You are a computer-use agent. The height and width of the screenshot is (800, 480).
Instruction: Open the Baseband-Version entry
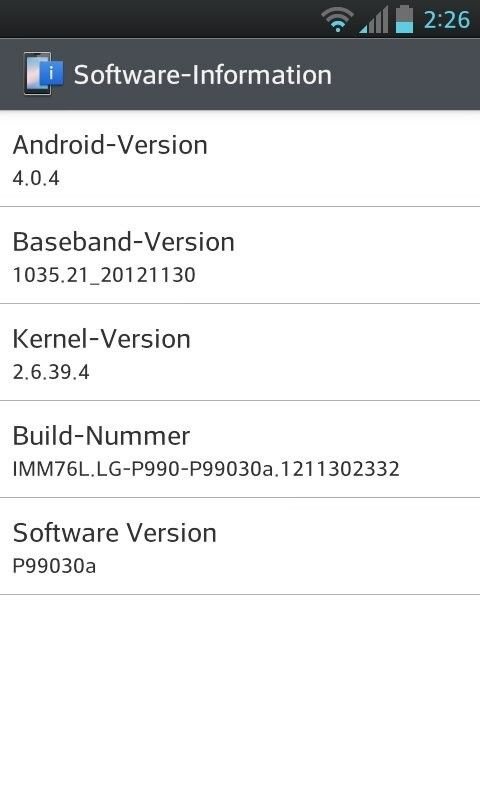(240, 255)
